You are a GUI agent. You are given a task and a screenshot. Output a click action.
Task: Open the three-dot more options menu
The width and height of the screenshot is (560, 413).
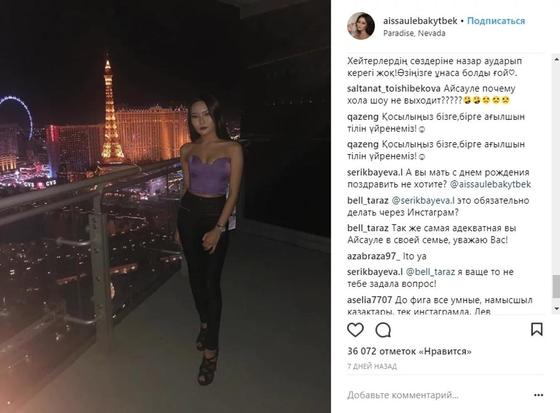pos(539,395)
